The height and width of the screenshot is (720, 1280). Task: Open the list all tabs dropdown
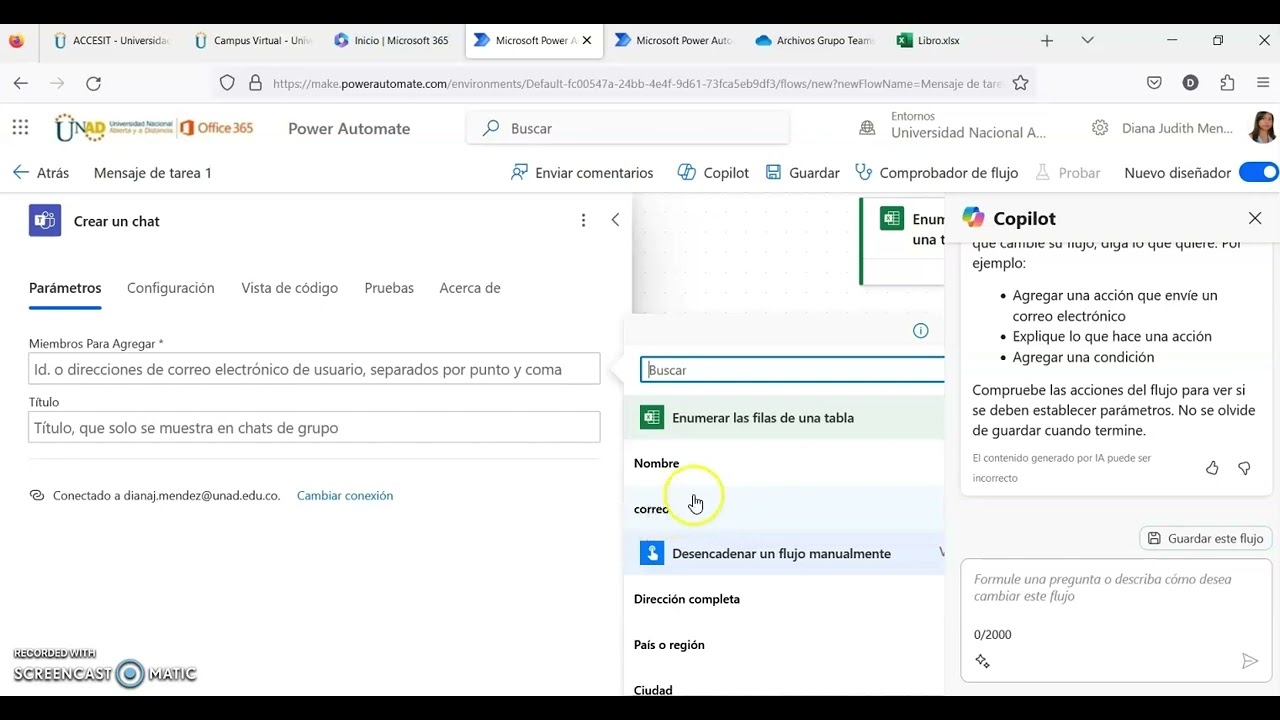(x=1088, y=41)
